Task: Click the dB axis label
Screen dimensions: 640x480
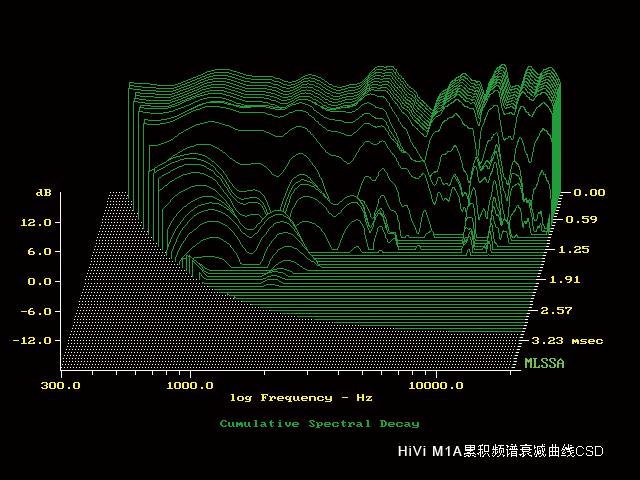Action: (x=44, y=191)
